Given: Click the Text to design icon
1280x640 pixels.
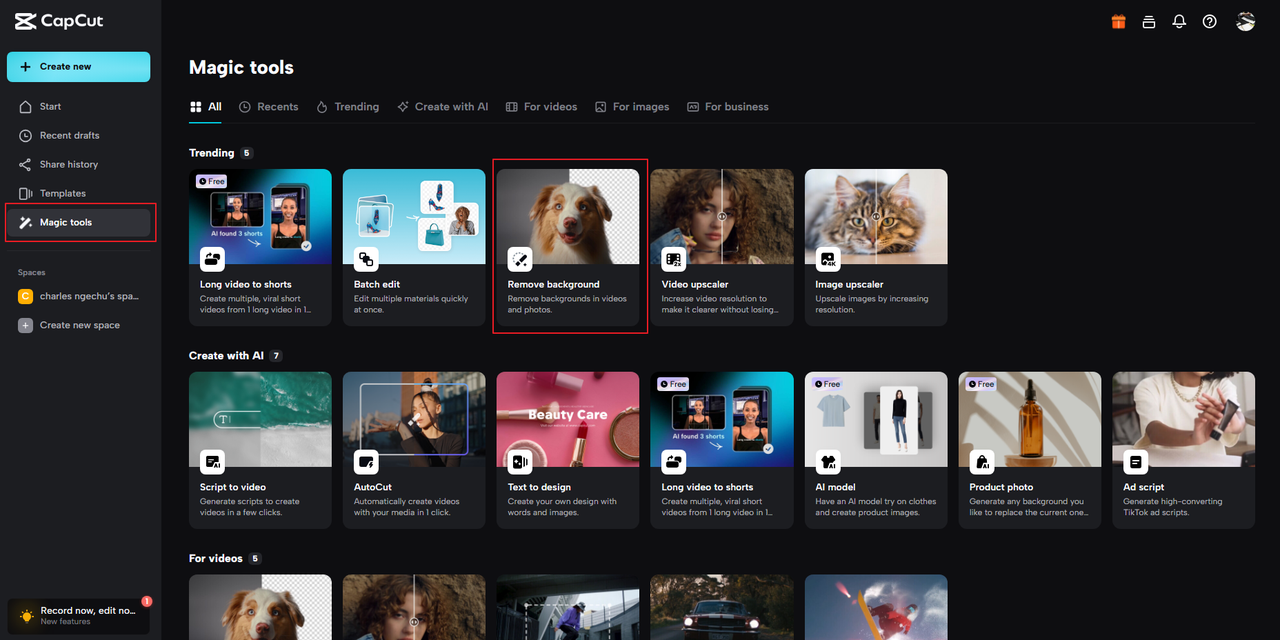Looking at the screenshot, I should (520, 462).
